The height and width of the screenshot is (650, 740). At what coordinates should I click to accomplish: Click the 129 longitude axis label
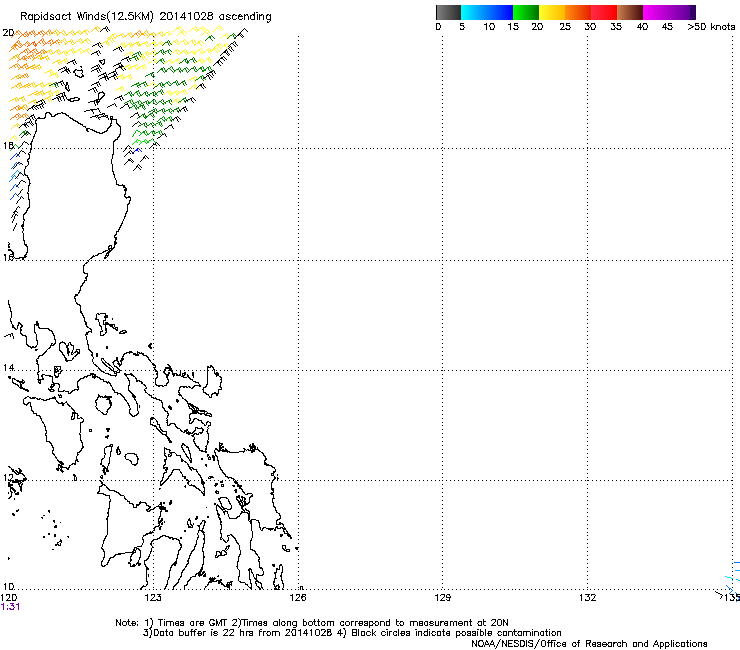[442, 598]
